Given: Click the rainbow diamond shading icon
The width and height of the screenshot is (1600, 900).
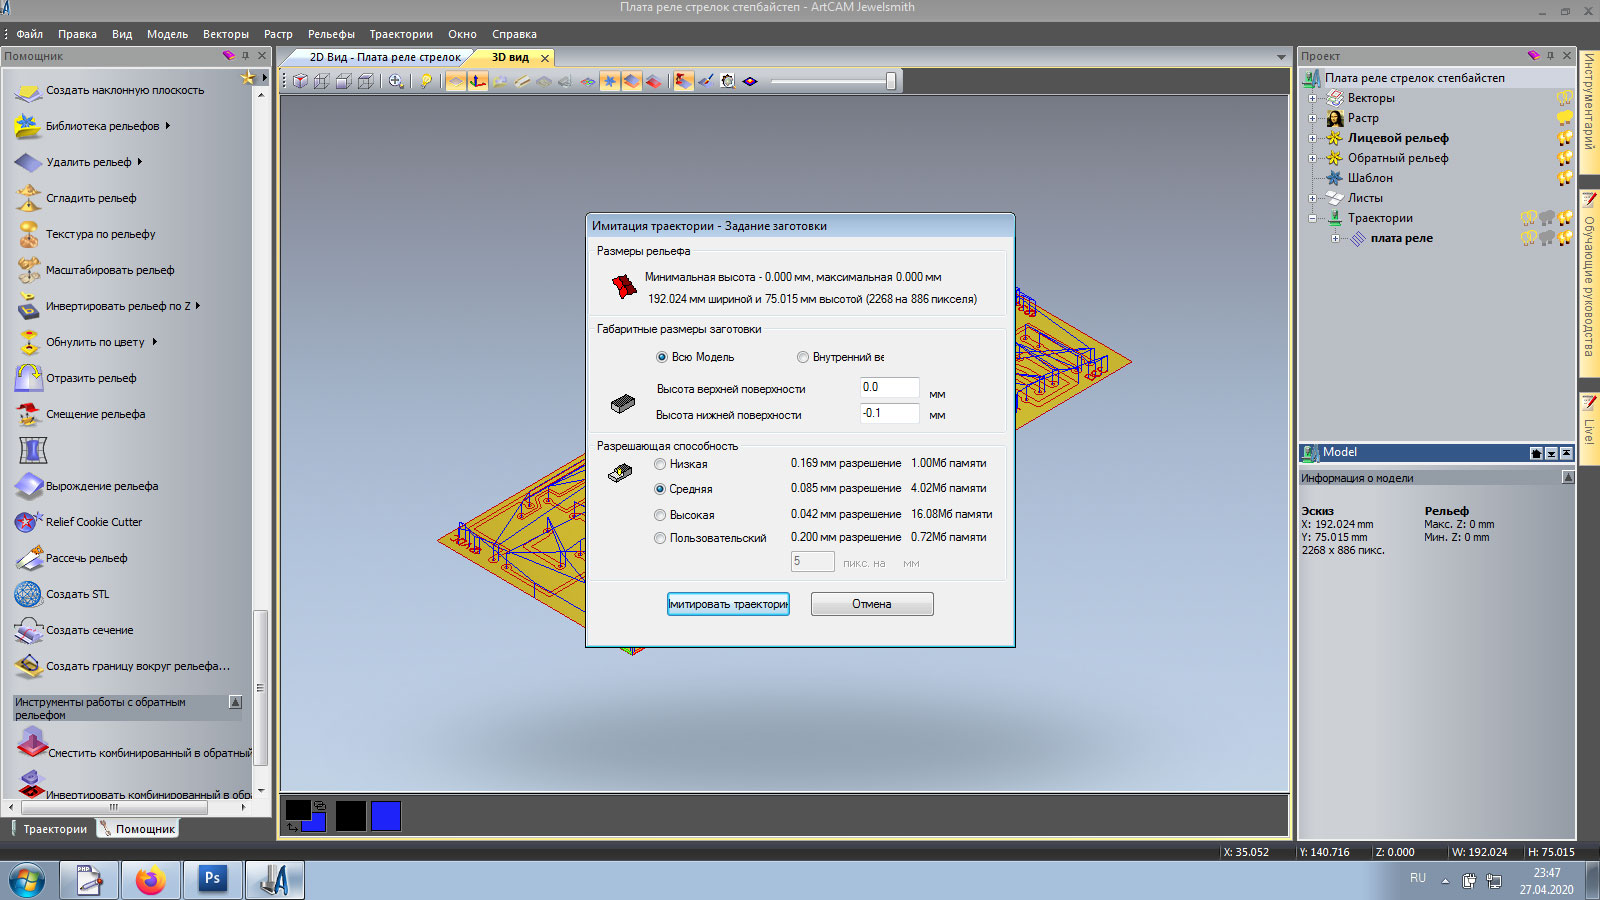Looking at the screenshot, I should (750, 81).
